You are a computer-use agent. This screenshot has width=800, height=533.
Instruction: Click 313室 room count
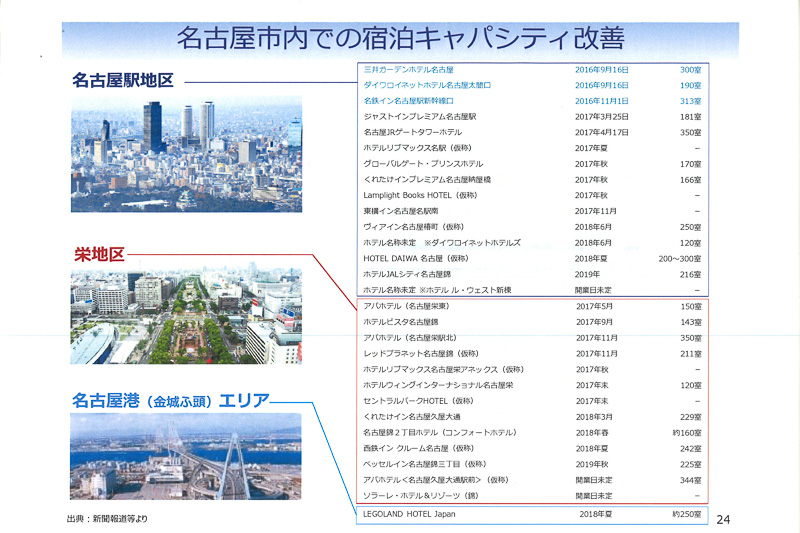(x=690, y=101)
